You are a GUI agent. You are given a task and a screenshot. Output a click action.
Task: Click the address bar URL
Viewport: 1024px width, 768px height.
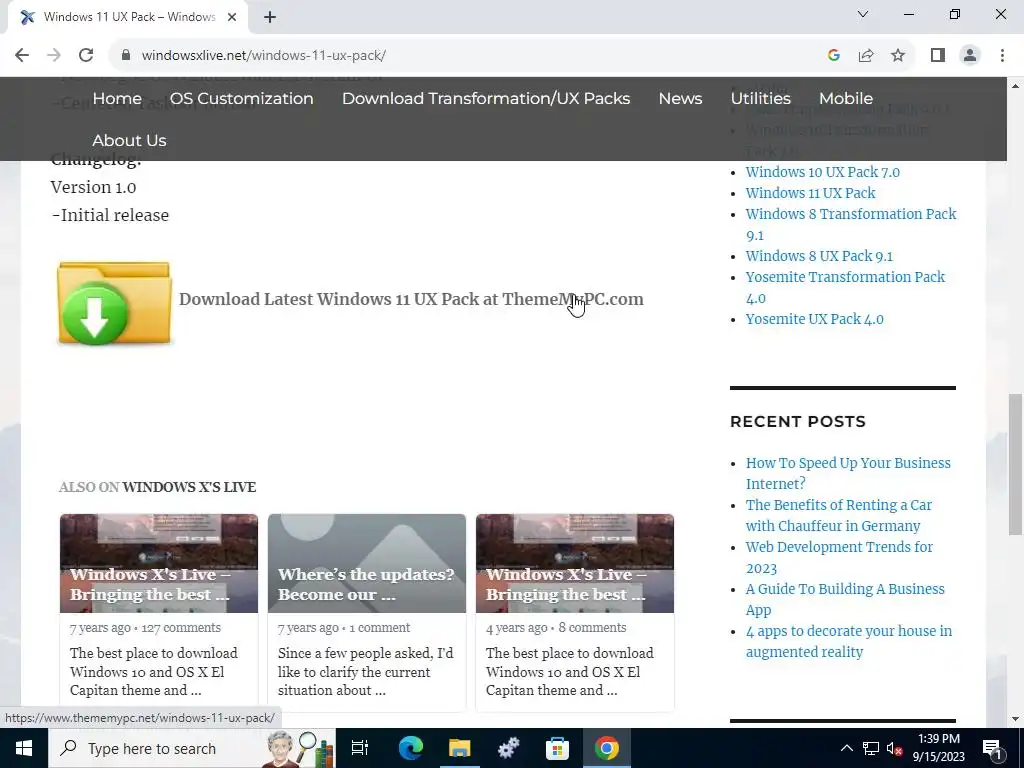[x=264, y=56]
